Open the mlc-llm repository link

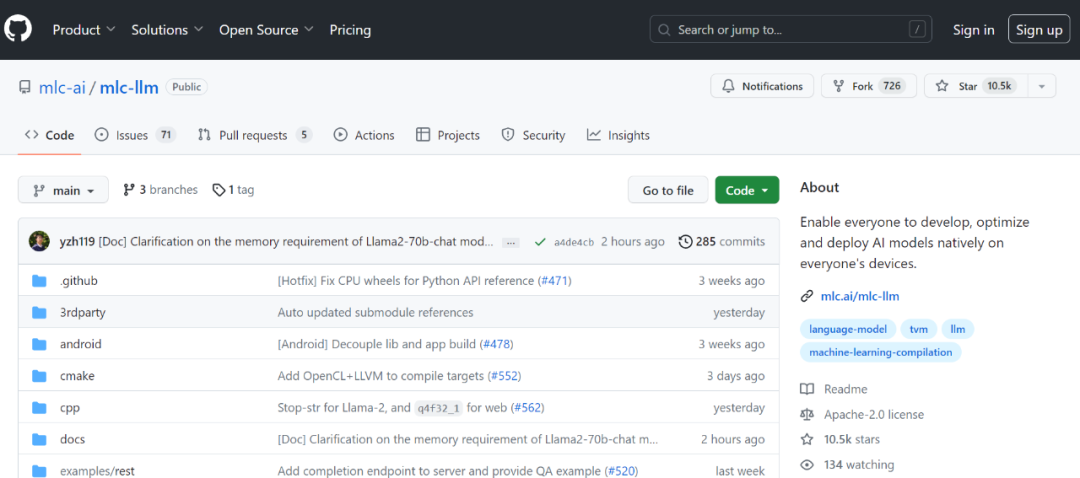(x=129, y=87)
